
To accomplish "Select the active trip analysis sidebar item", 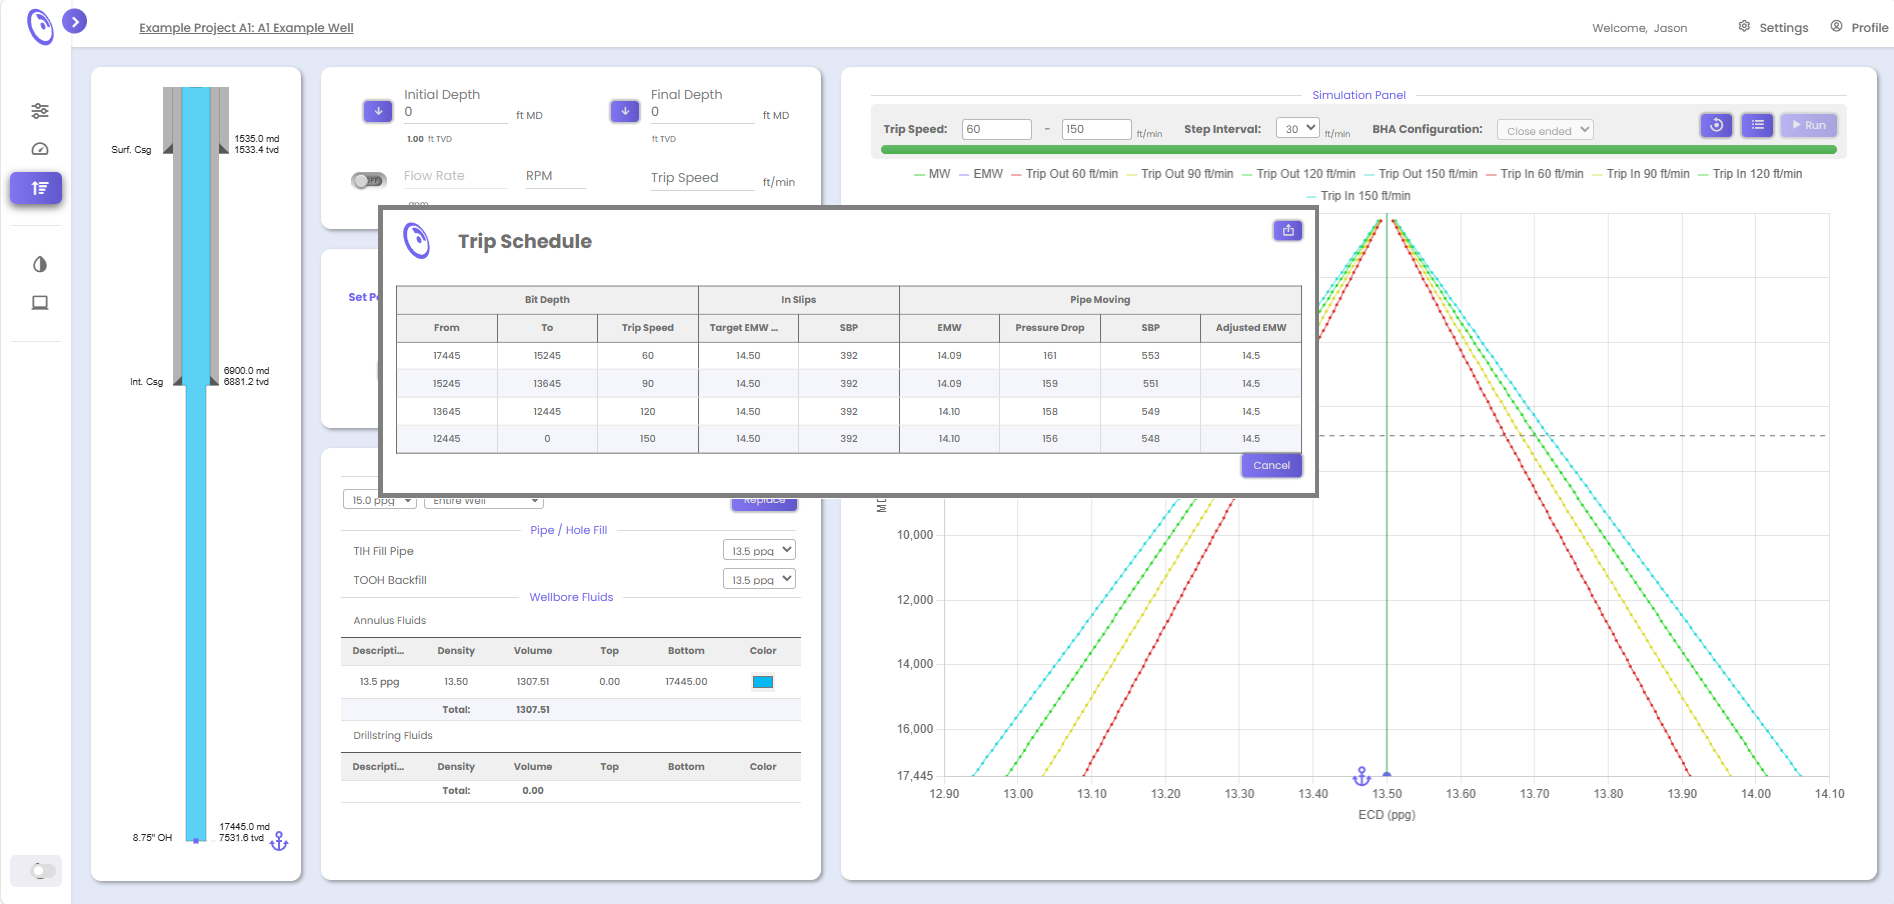I will [37, 188].
